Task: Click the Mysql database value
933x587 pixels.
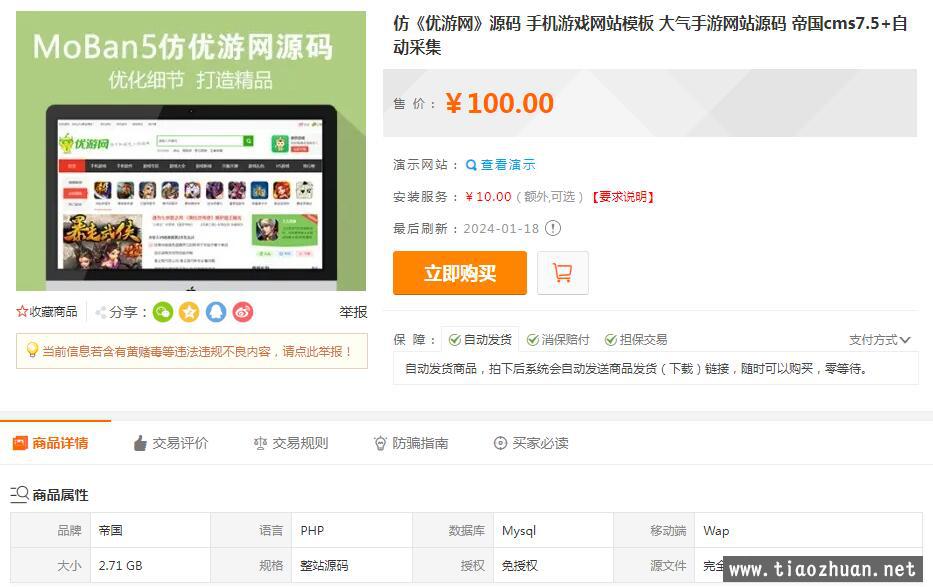Action: coord(519,531)
